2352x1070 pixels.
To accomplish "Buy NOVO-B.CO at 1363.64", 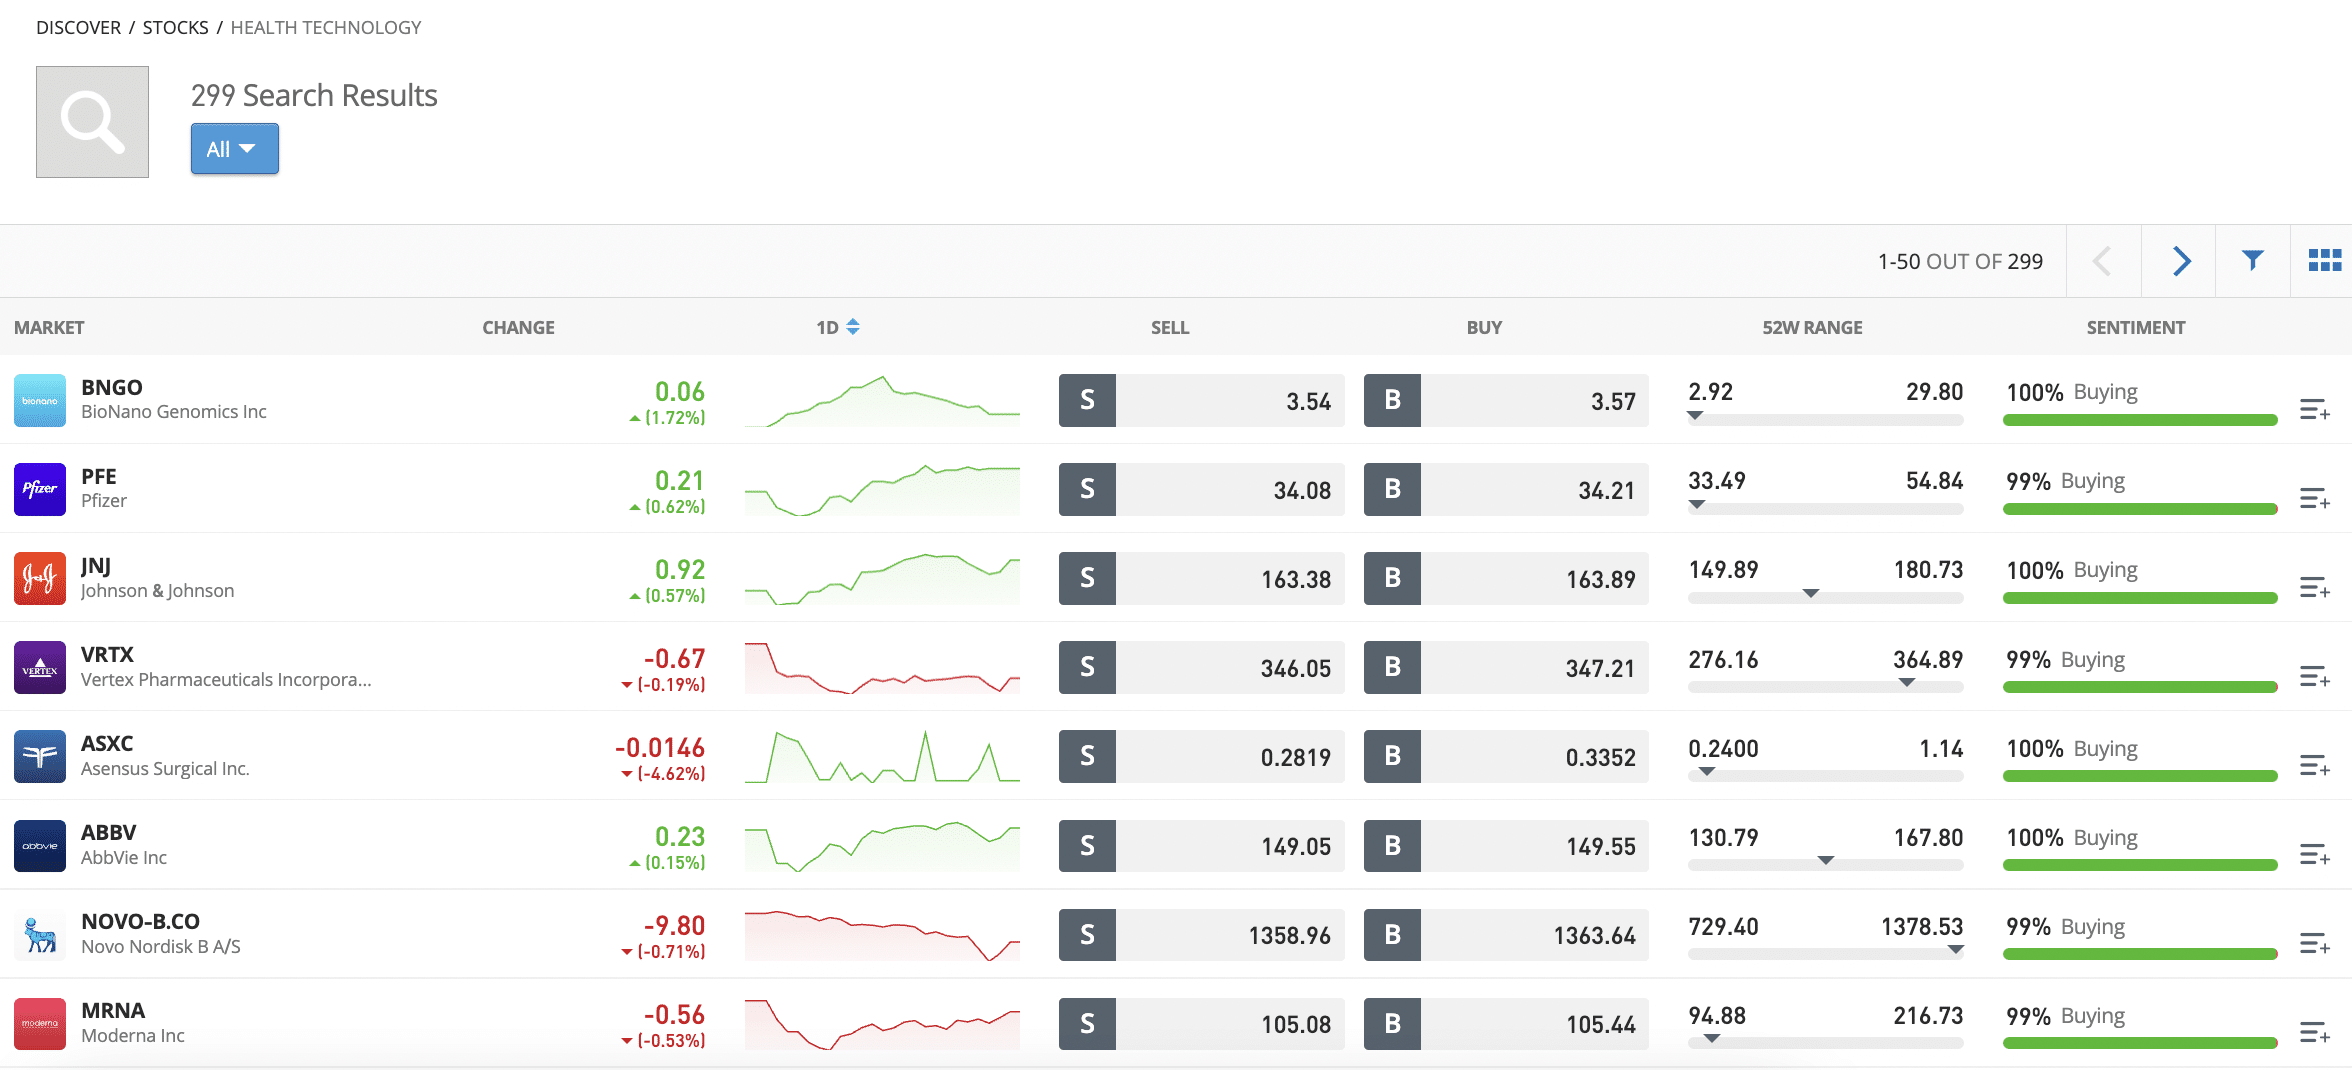I will tap(1506, 935).
